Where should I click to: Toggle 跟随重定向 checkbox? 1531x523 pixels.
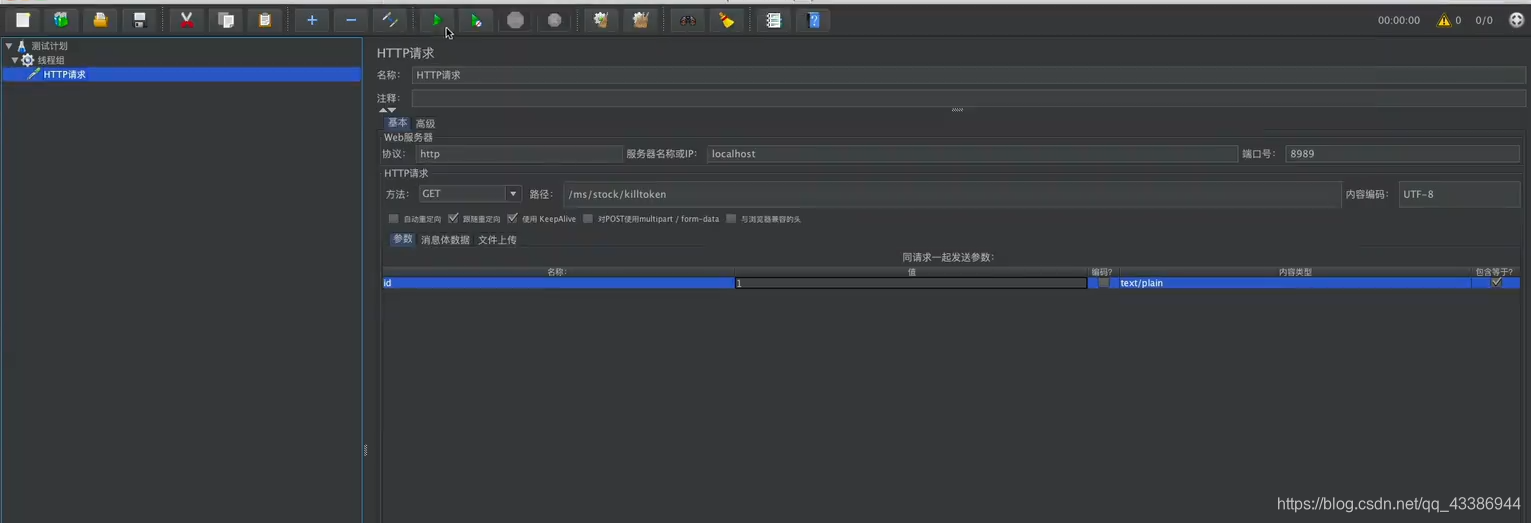453,218
